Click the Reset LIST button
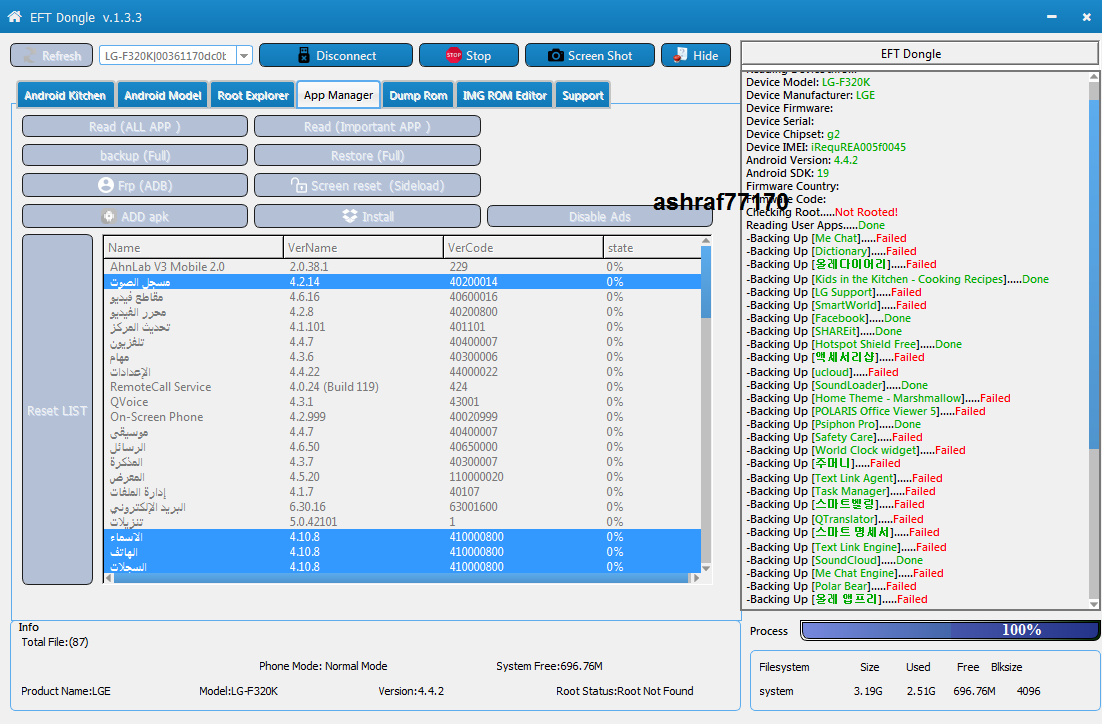The height and width of the screenshot is (724, 1102). (x=58, y=410)
